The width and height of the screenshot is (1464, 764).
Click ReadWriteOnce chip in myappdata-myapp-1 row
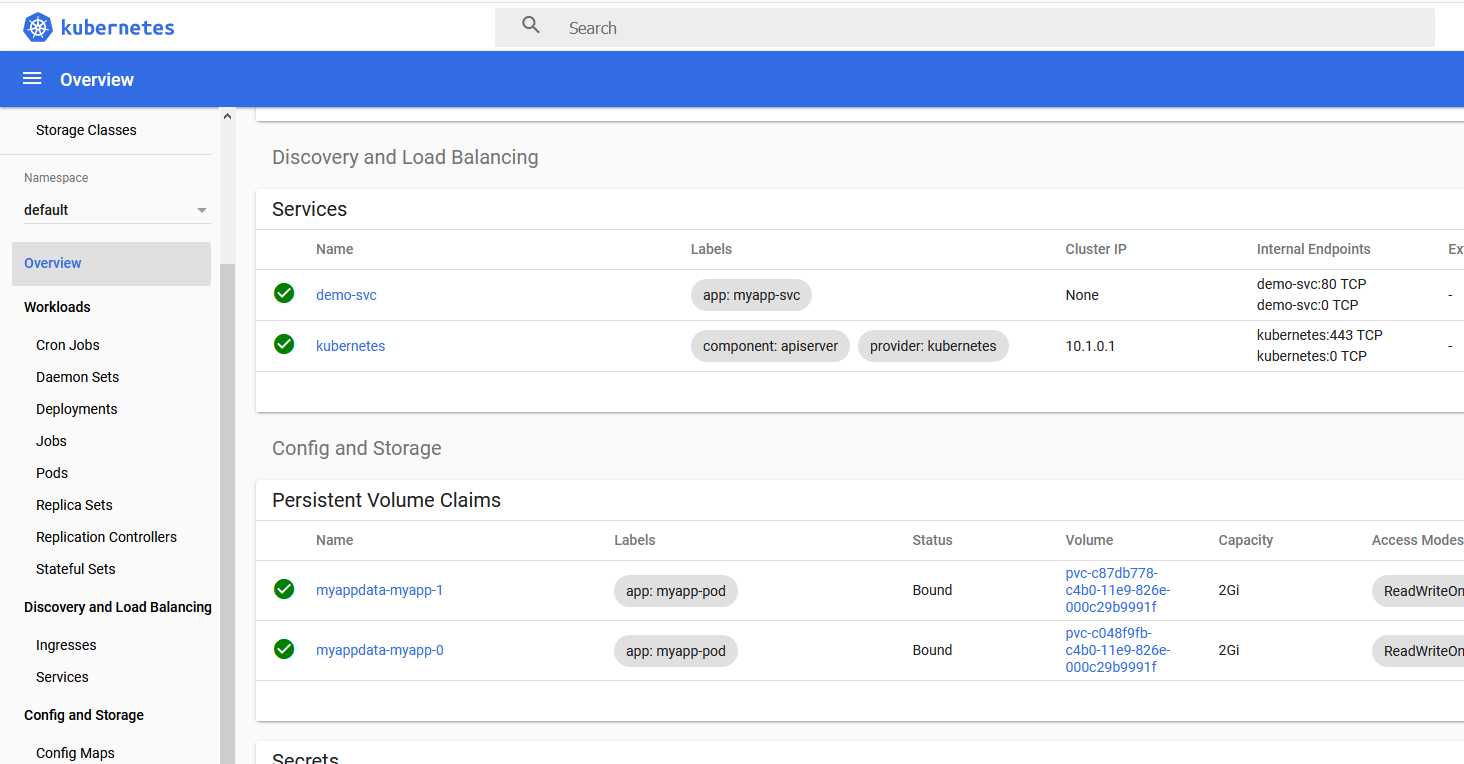tap(1418, 591)
